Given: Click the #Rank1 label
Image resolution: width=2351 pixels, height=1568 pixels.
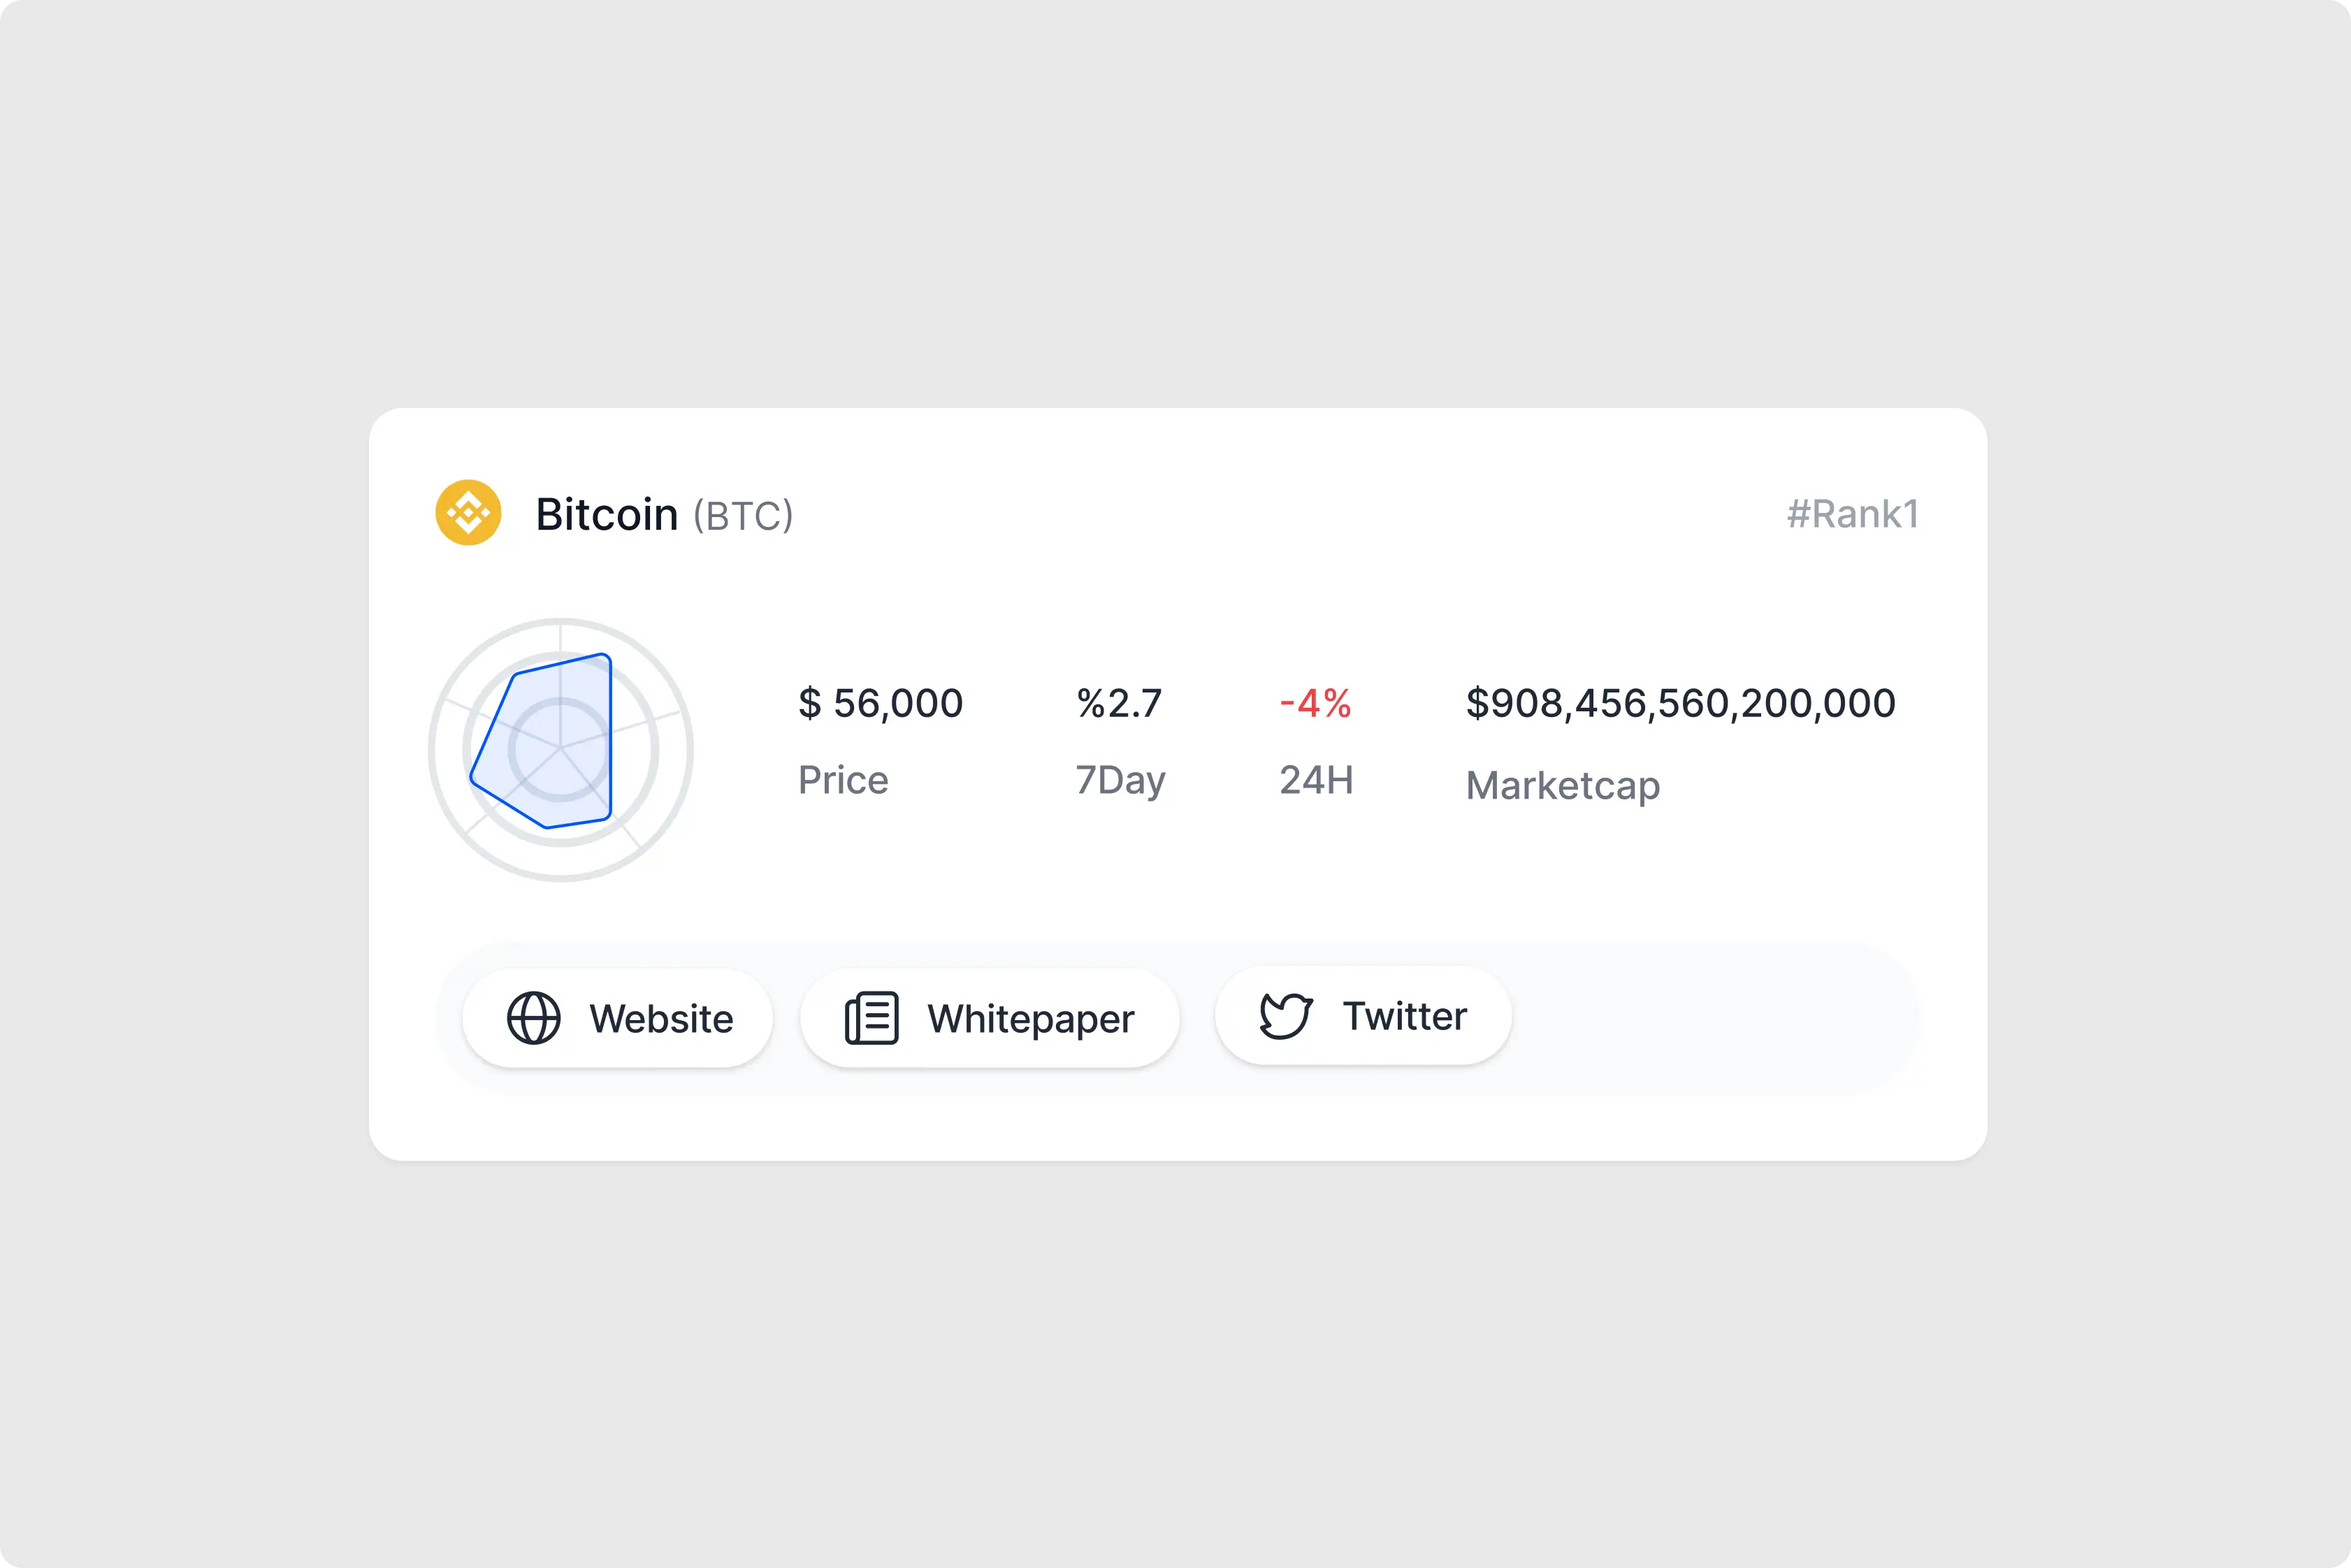Looking at the screenshot, I should coord(1853,514).
